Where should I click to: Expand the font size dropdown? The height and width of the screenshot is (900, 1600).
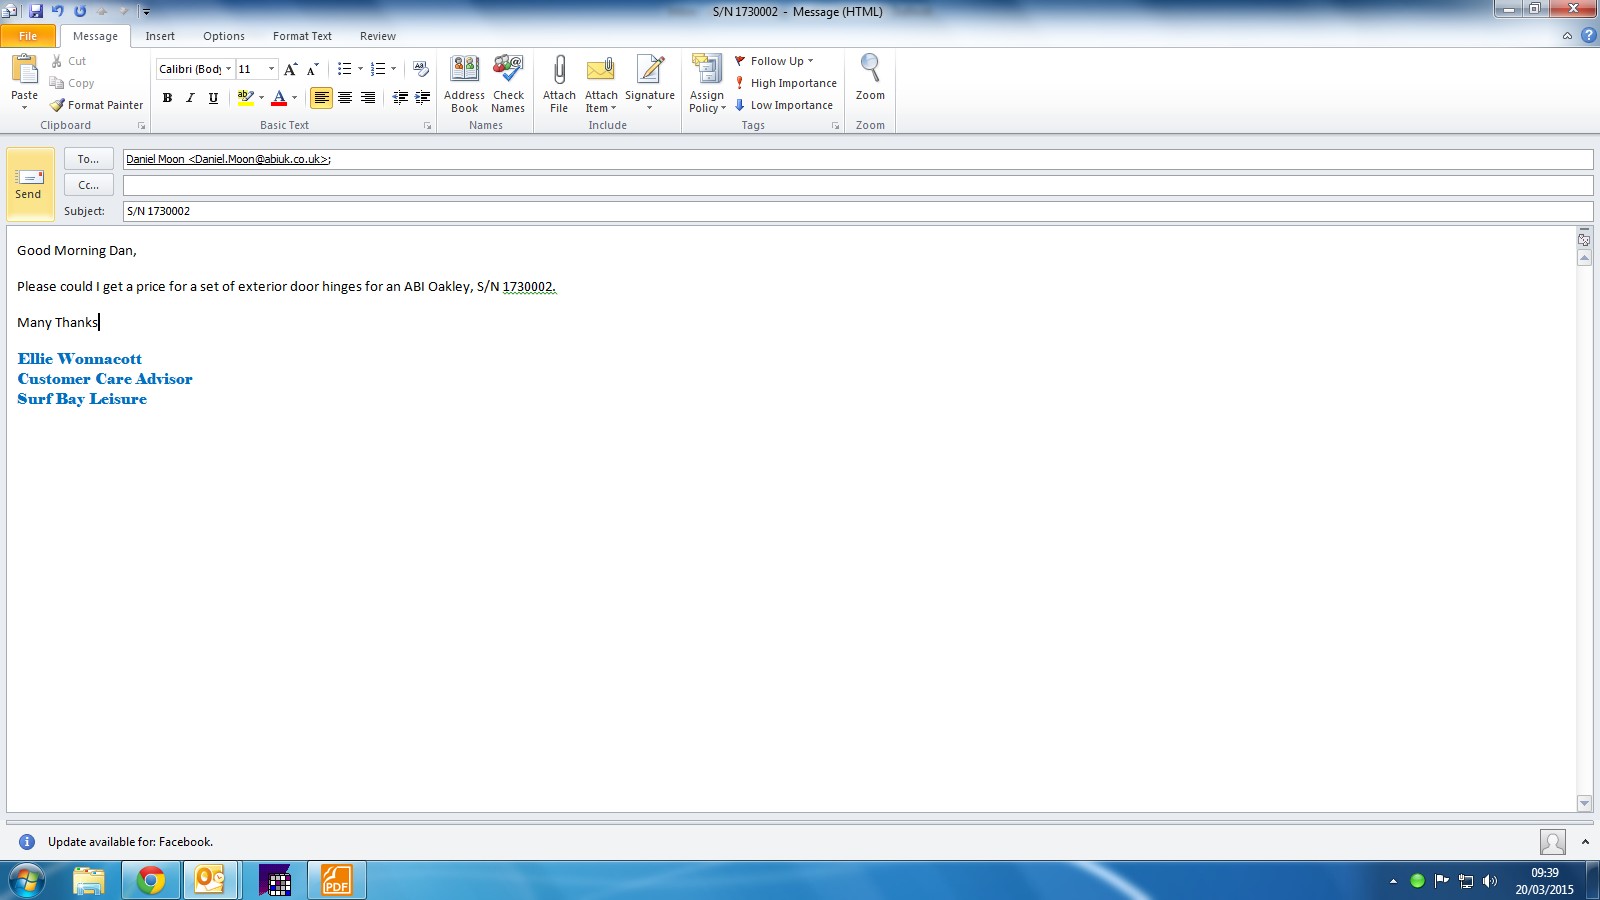pos(271,69)
